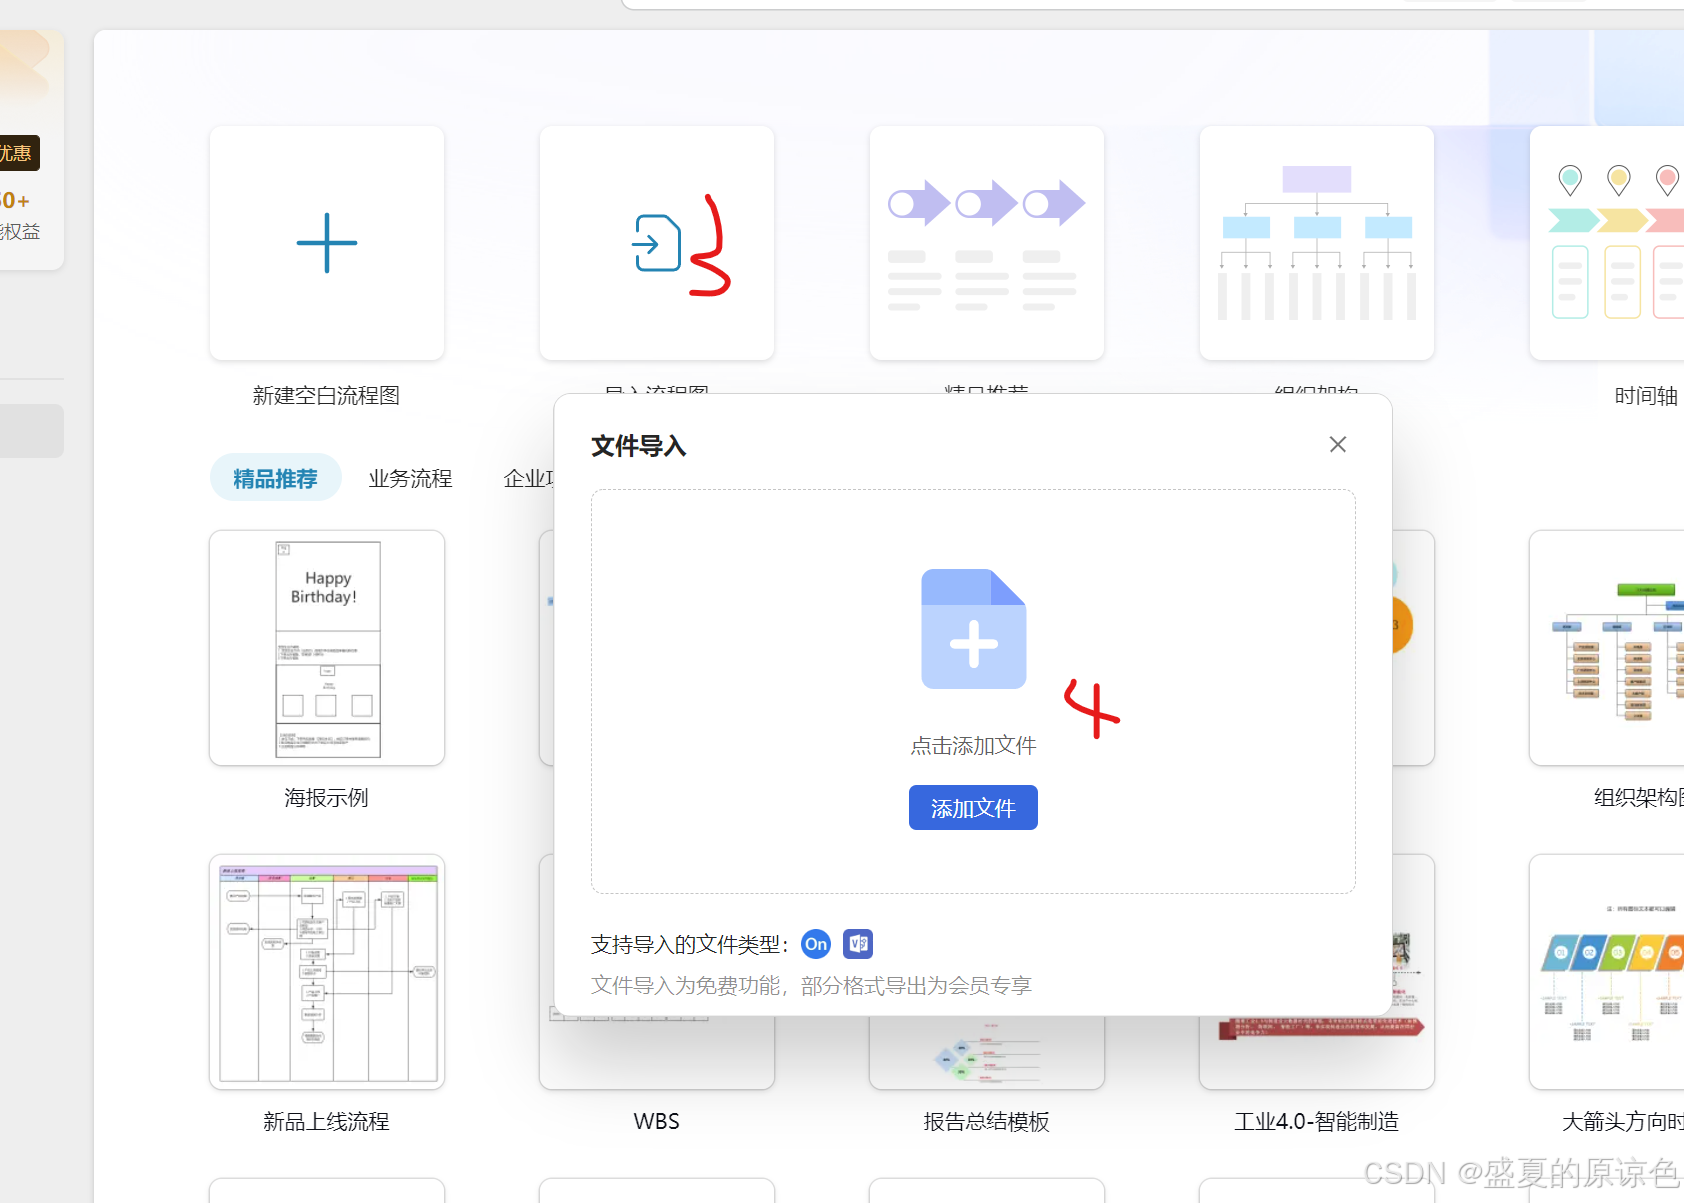Close the 文件导入 dialog
The height and width of the screenshot is (1203, 1684).
click(1338, 444)
